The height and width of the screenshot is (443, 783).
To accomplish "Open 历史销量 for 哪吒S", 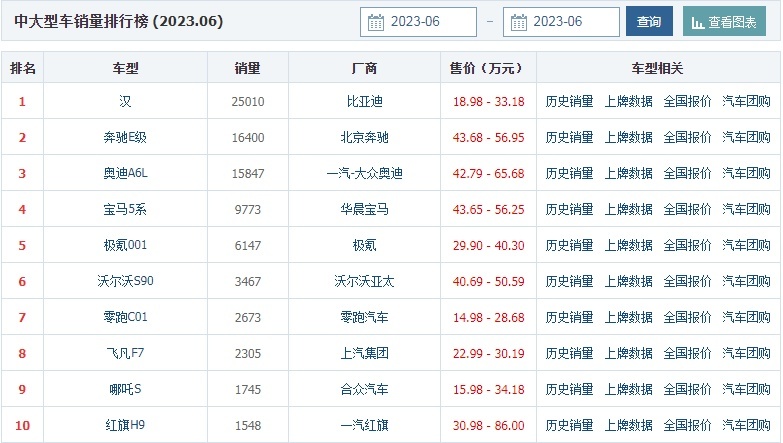I will (569, 389).
